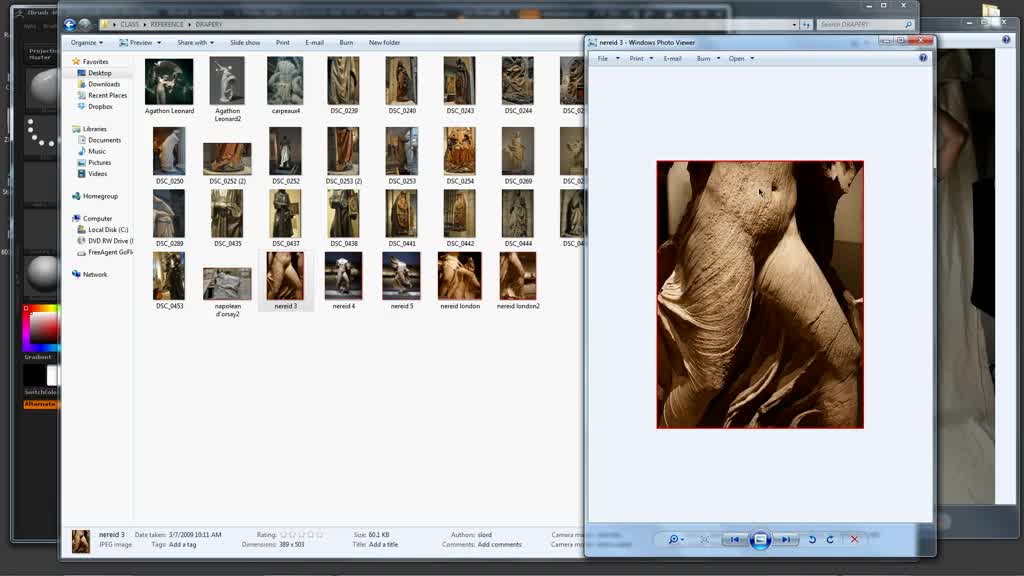Start slide show with the center round button
This screenshot has height=576, width=1024.
[x=760, y=539]
